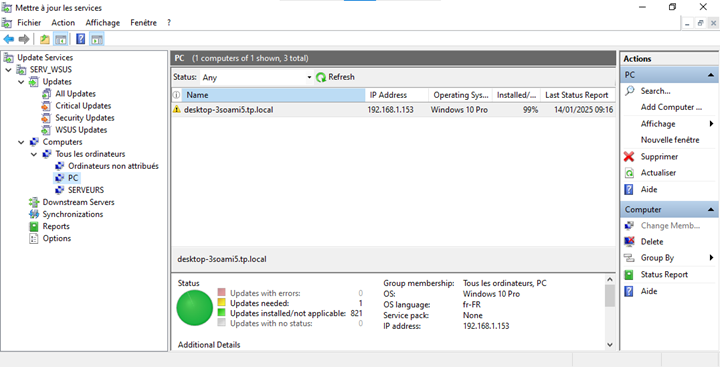Click the Refresh button in the list pane
The height and width of the screenshot is (367, 720).
point(336,77)
